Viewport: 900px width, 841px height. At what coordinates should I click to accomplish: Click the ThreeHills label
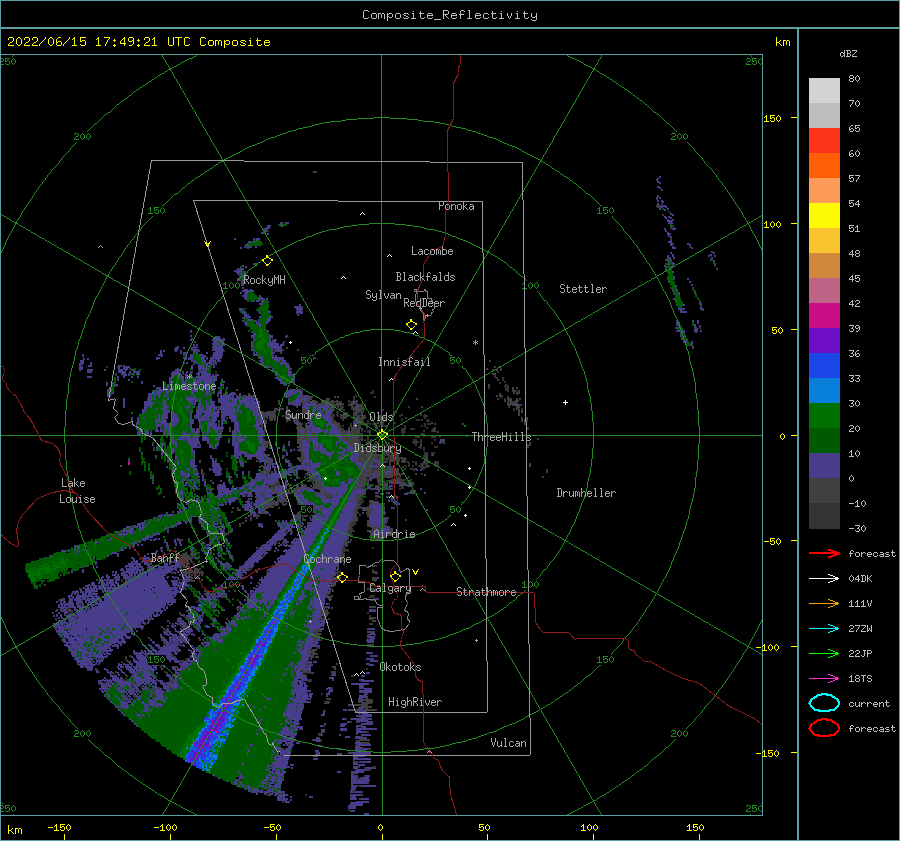tap(502, 437)
